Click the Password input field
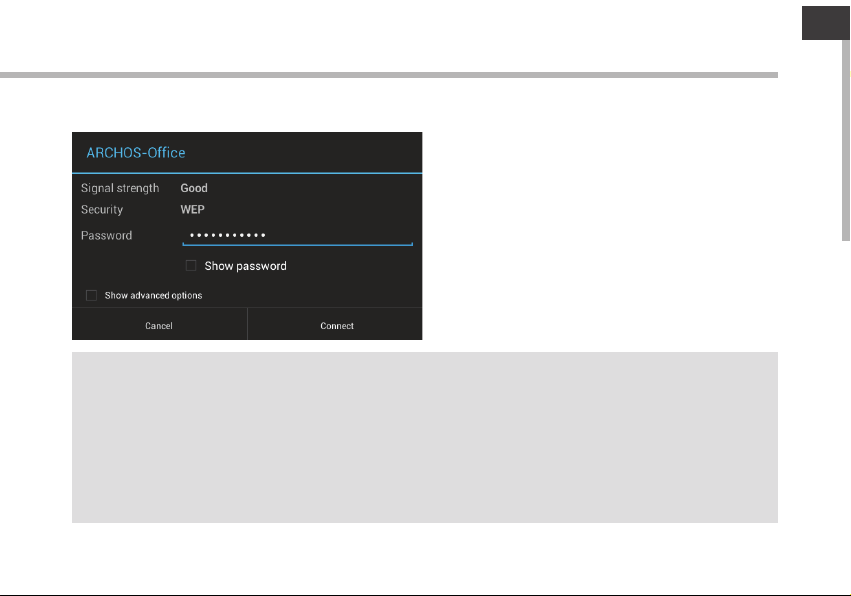This screenshot has height=596, width=851. coord(297,236)
